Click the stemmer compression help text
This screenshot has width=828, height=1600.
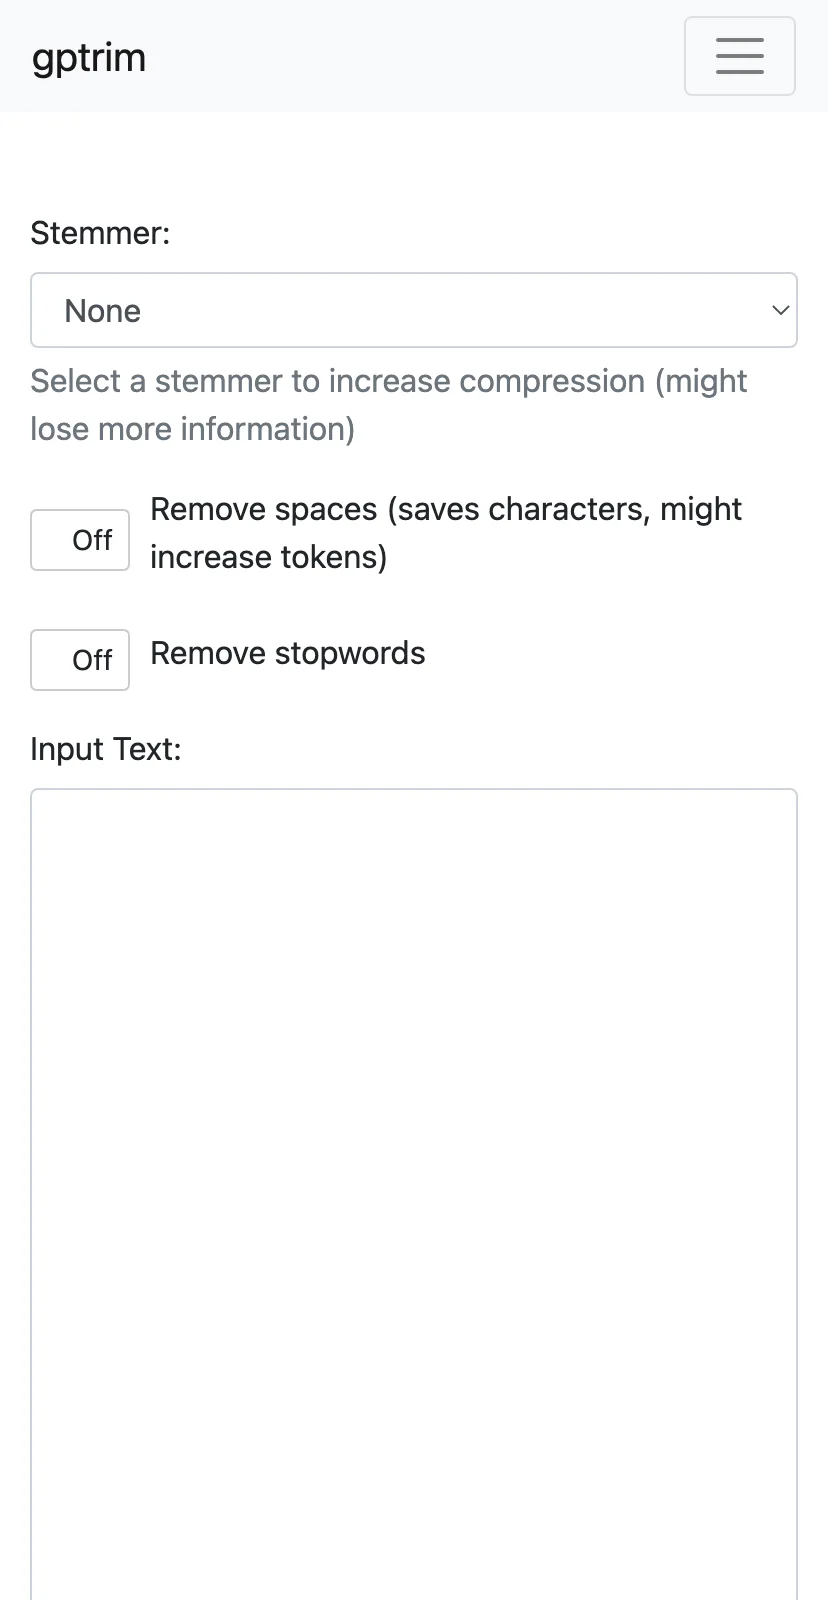pos(389,405)
